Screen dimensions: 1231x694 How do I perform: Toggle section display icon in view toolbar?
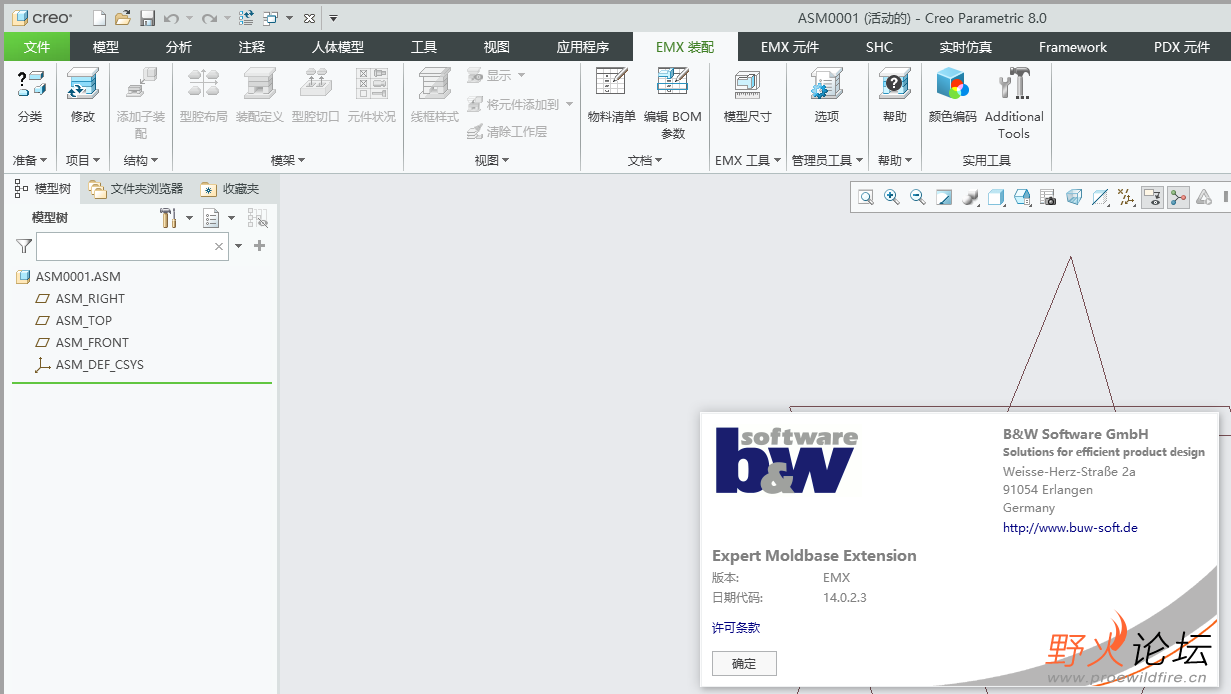click(x=1100, y=198)
